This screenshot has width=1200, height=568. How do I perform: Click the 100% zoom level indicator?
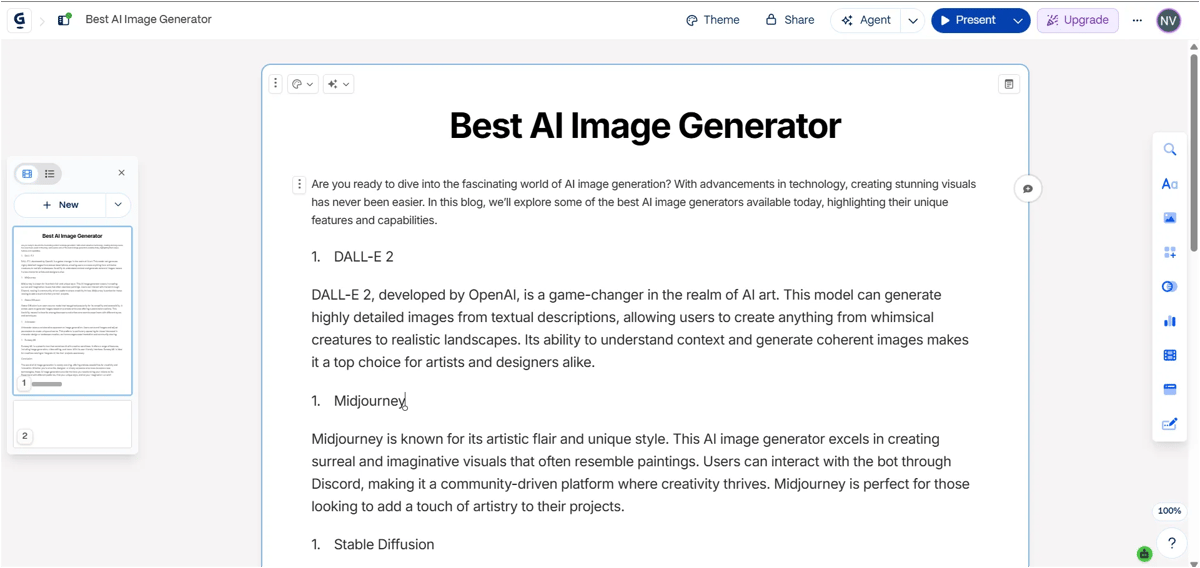[x=1169, y=511]
